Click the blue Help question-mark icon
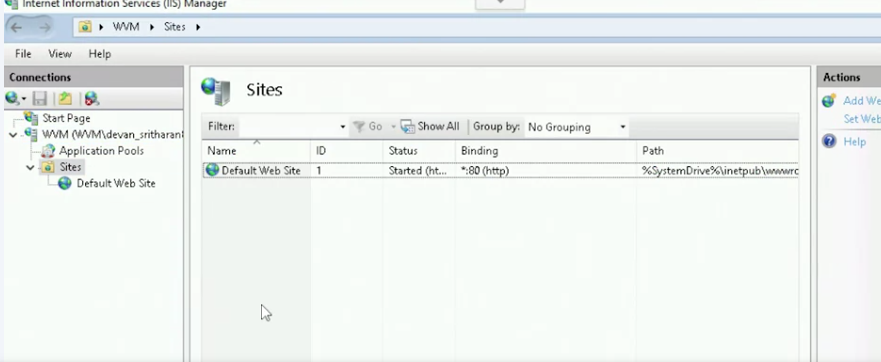881x362 pixels. 829,141
